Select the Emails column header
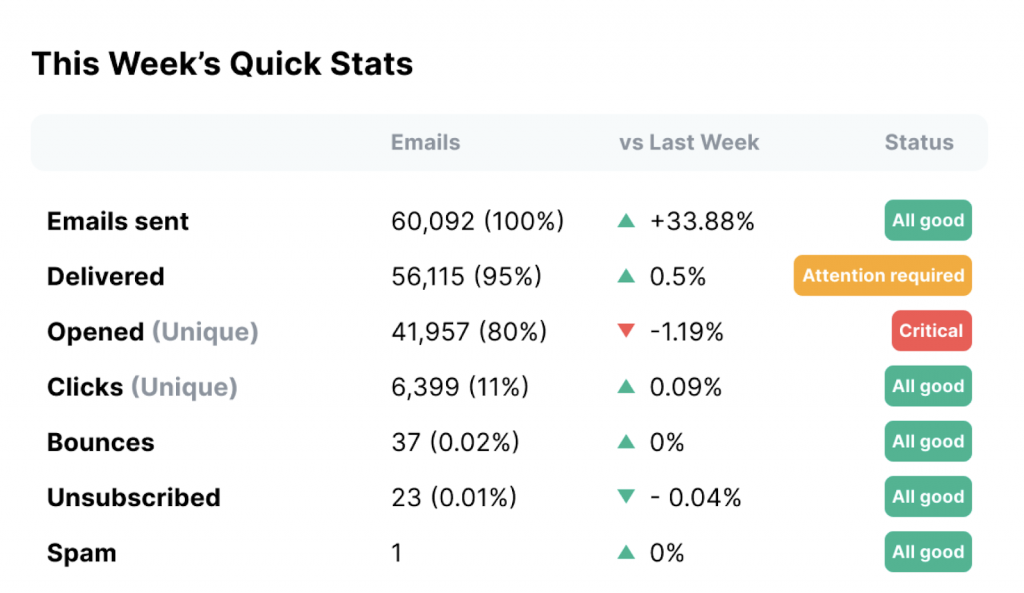 (x=425, y=142)
